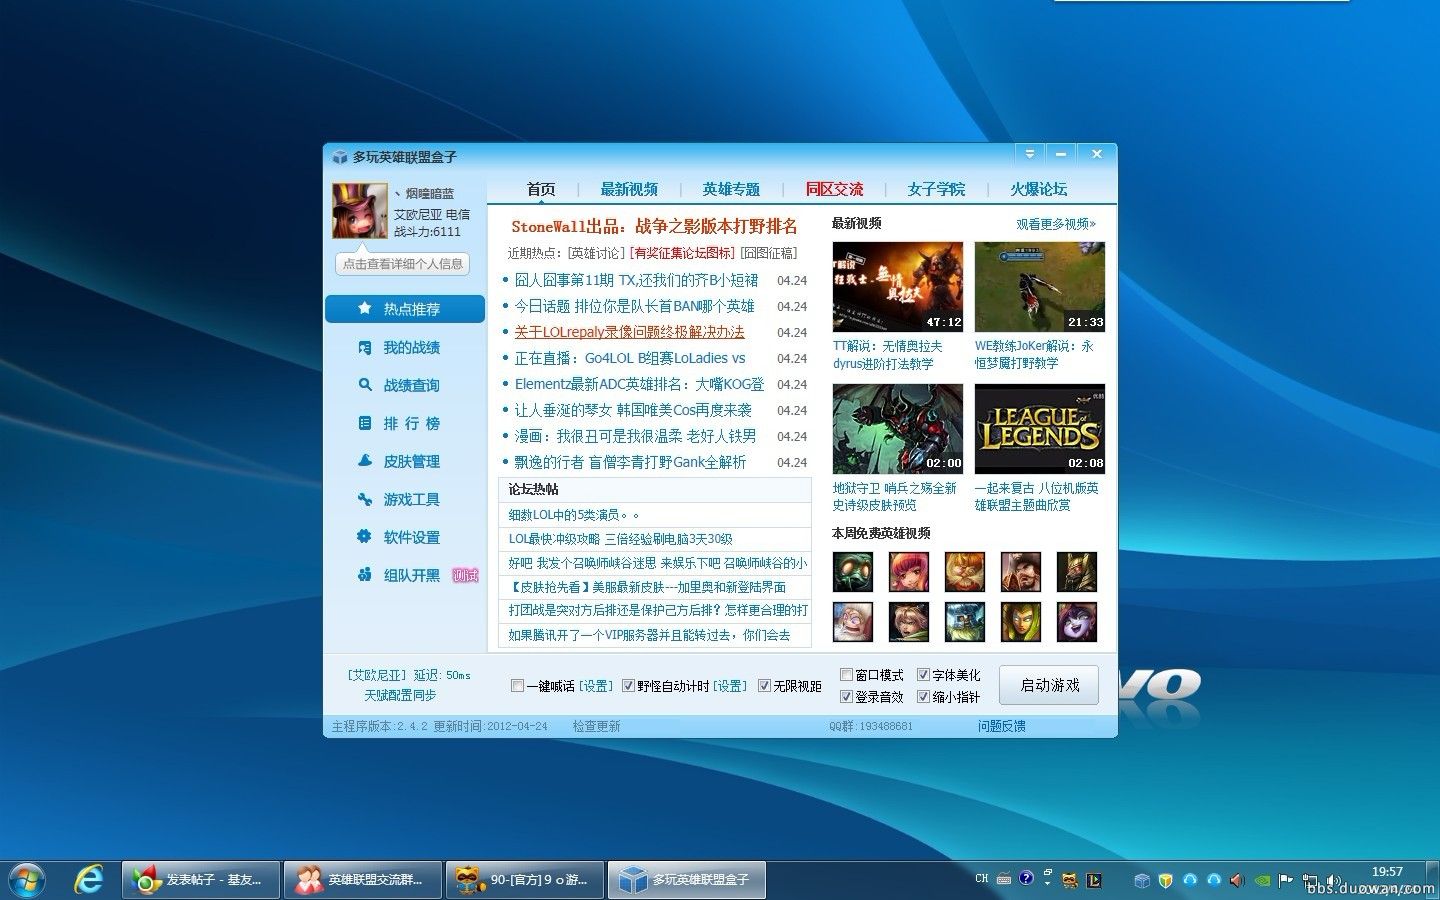Open the 英雄专题 tab
The width and height of the screenshot is (1440, 900).
(731, 189)
